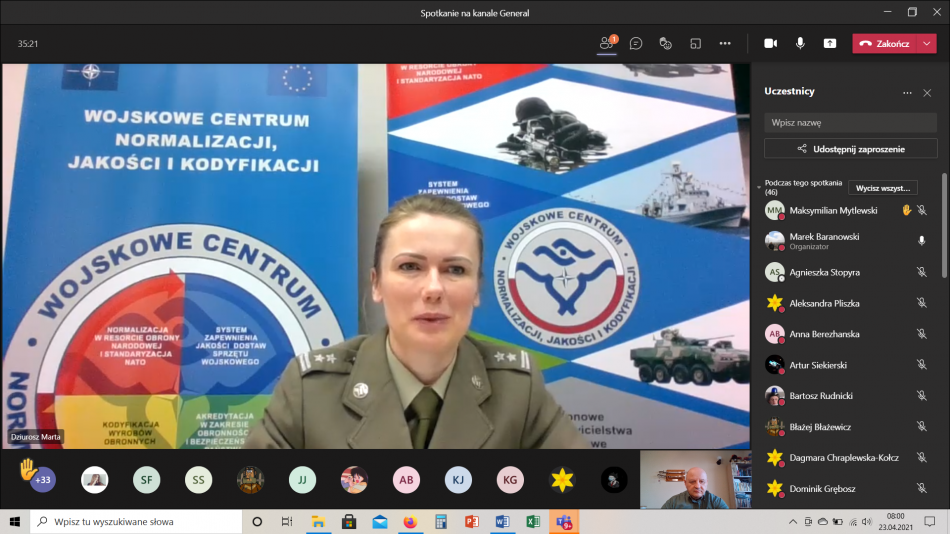950x534 pixels.
Task: Click the SF participant avatar
Action: click(147, 479)
